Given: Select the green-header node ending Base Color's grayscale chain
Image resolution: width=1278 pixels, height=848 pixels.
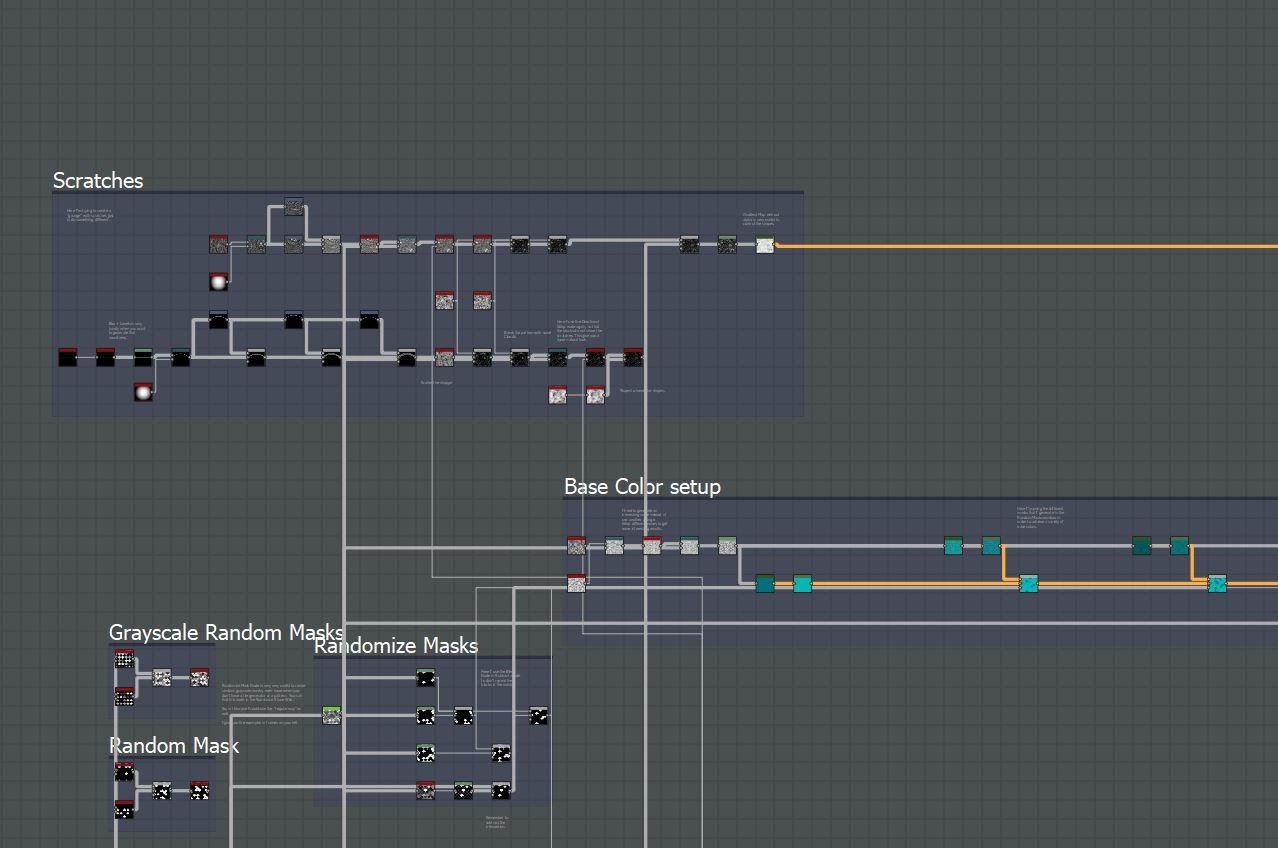Looking at the screenshot, I should tap(727, 546).
